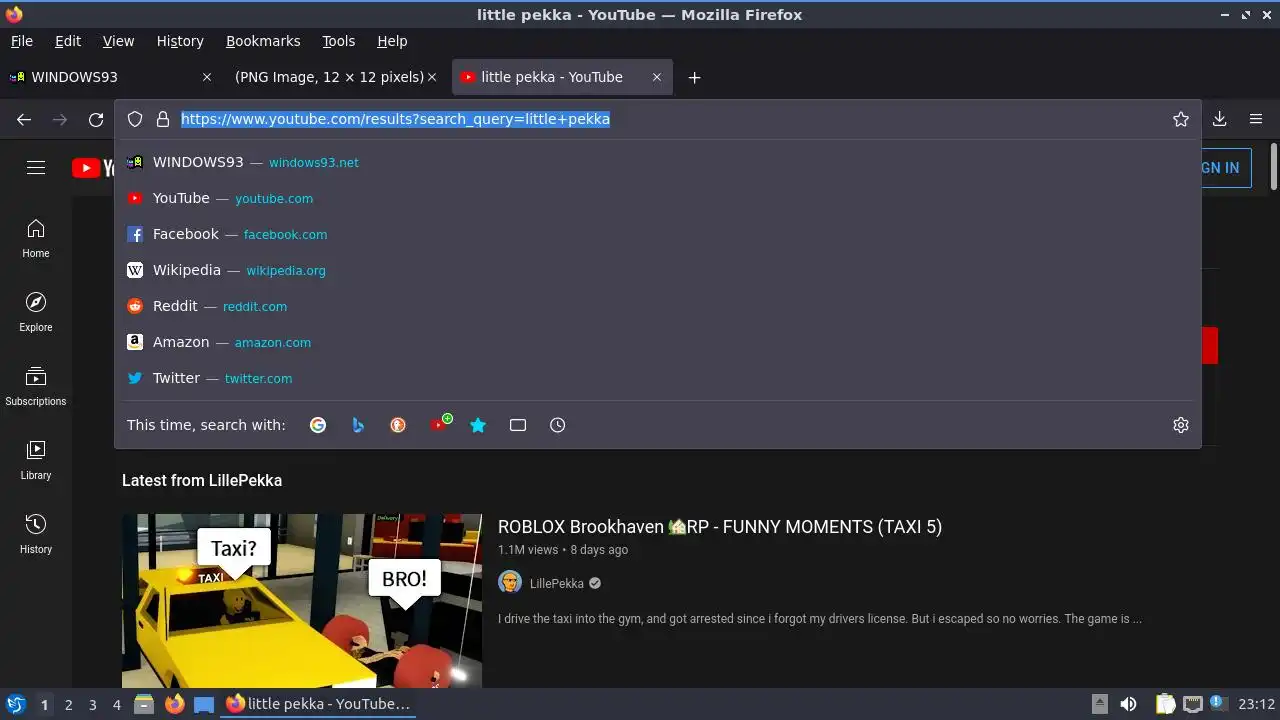The image size is (1280, 720).
Task: Open Subscriptions in YouTube sidebar
Action: pos(36,387)
